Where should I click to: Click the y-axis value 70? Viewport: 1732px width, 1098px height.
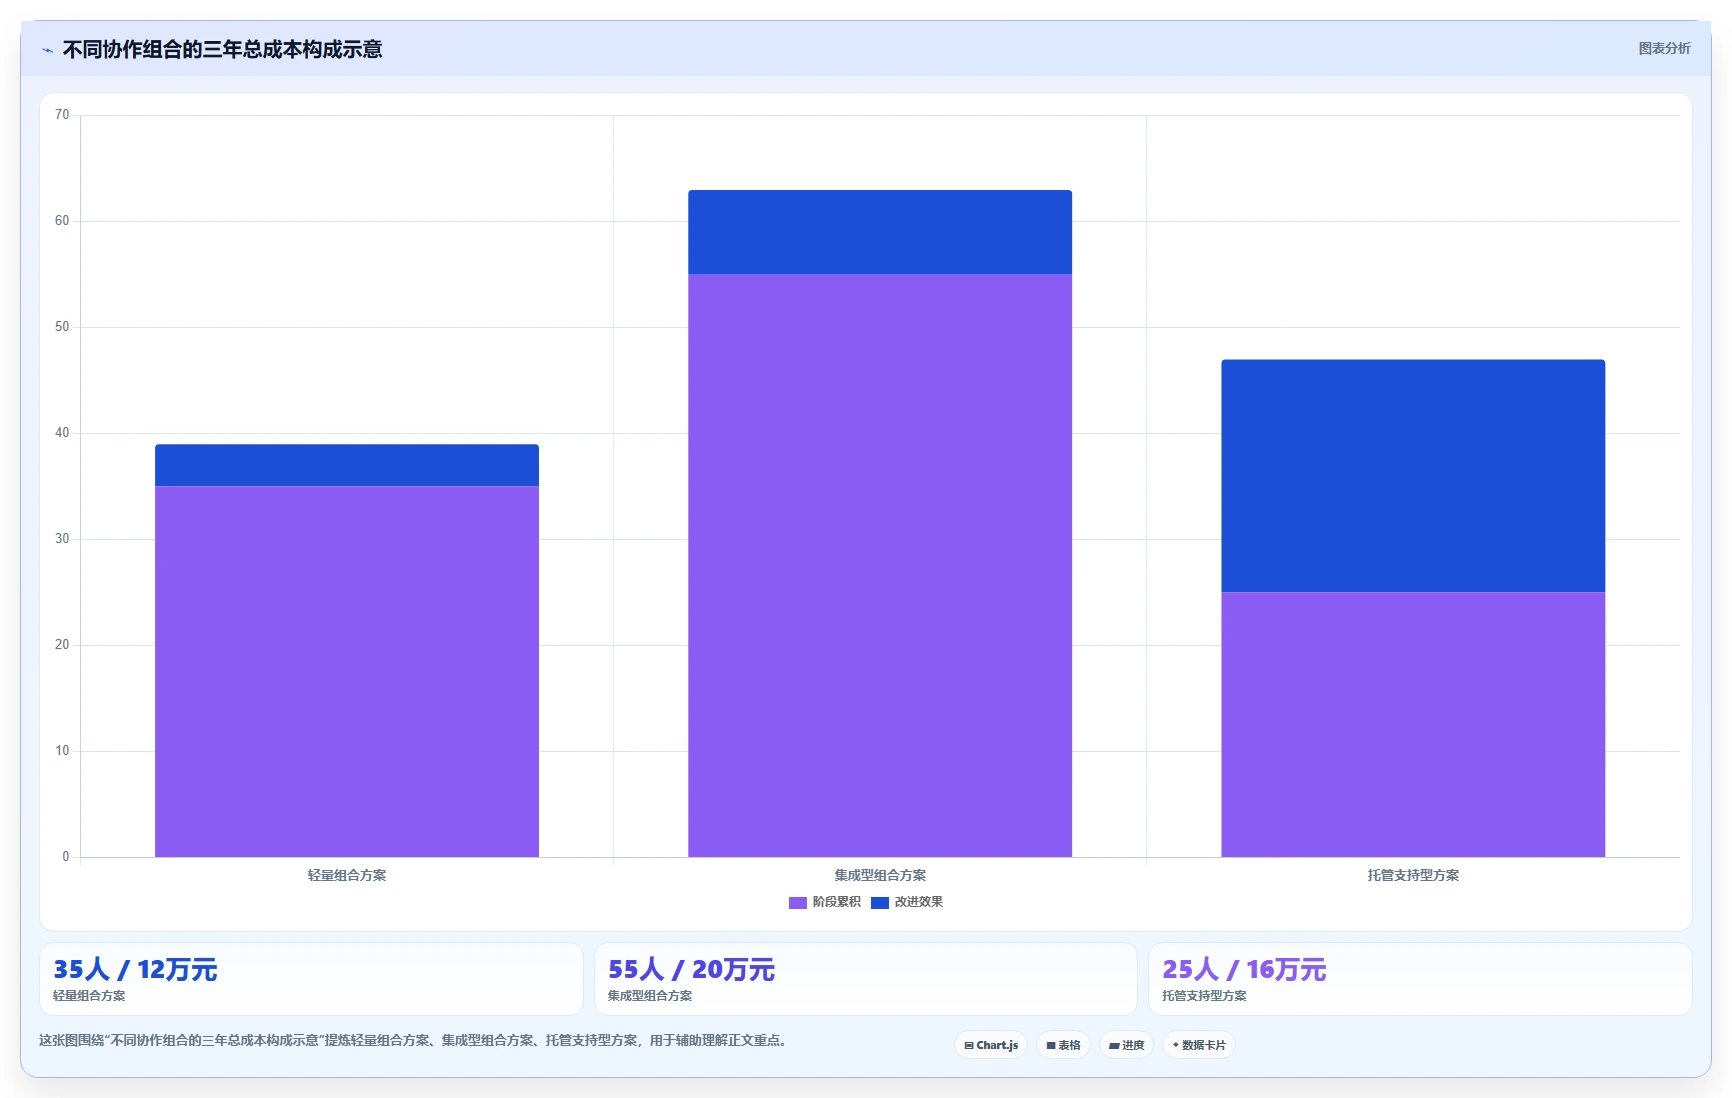pyautogui.click(x=62, y=115)
